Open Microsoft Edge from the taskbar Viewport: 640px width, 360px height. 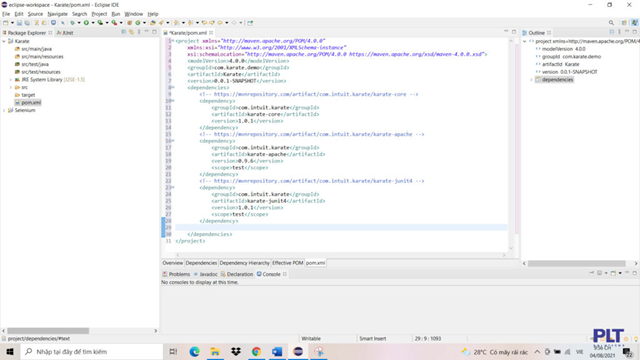(194, 351)
